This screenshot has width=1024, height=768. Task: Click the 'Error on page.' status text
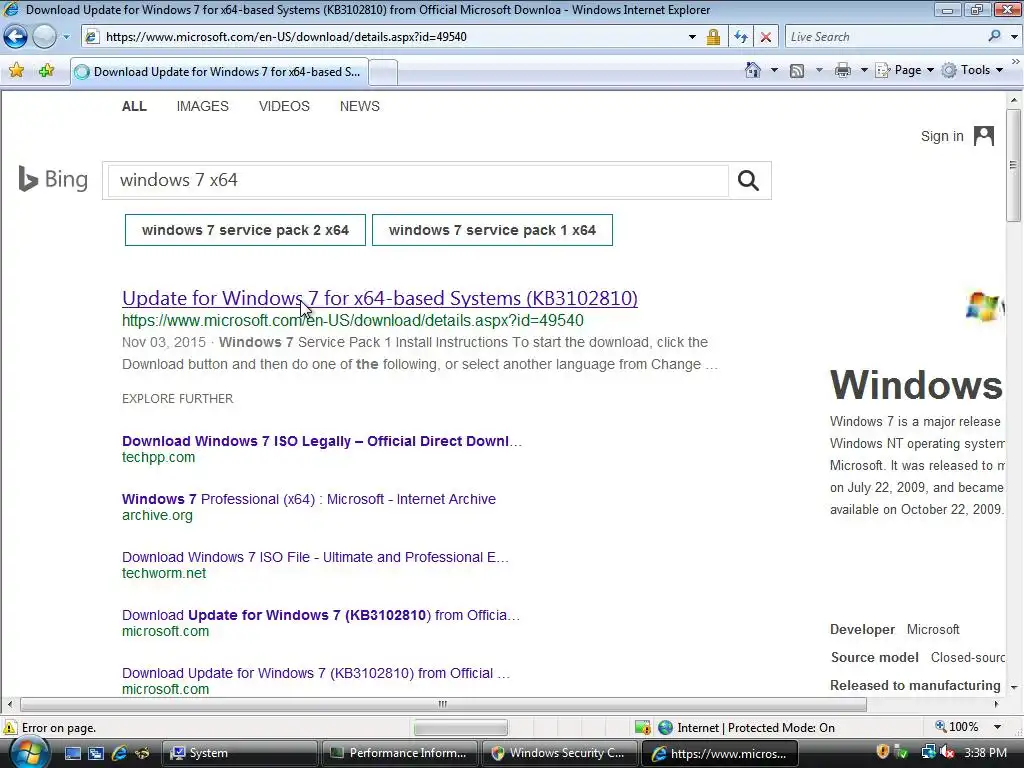(59, 728)
